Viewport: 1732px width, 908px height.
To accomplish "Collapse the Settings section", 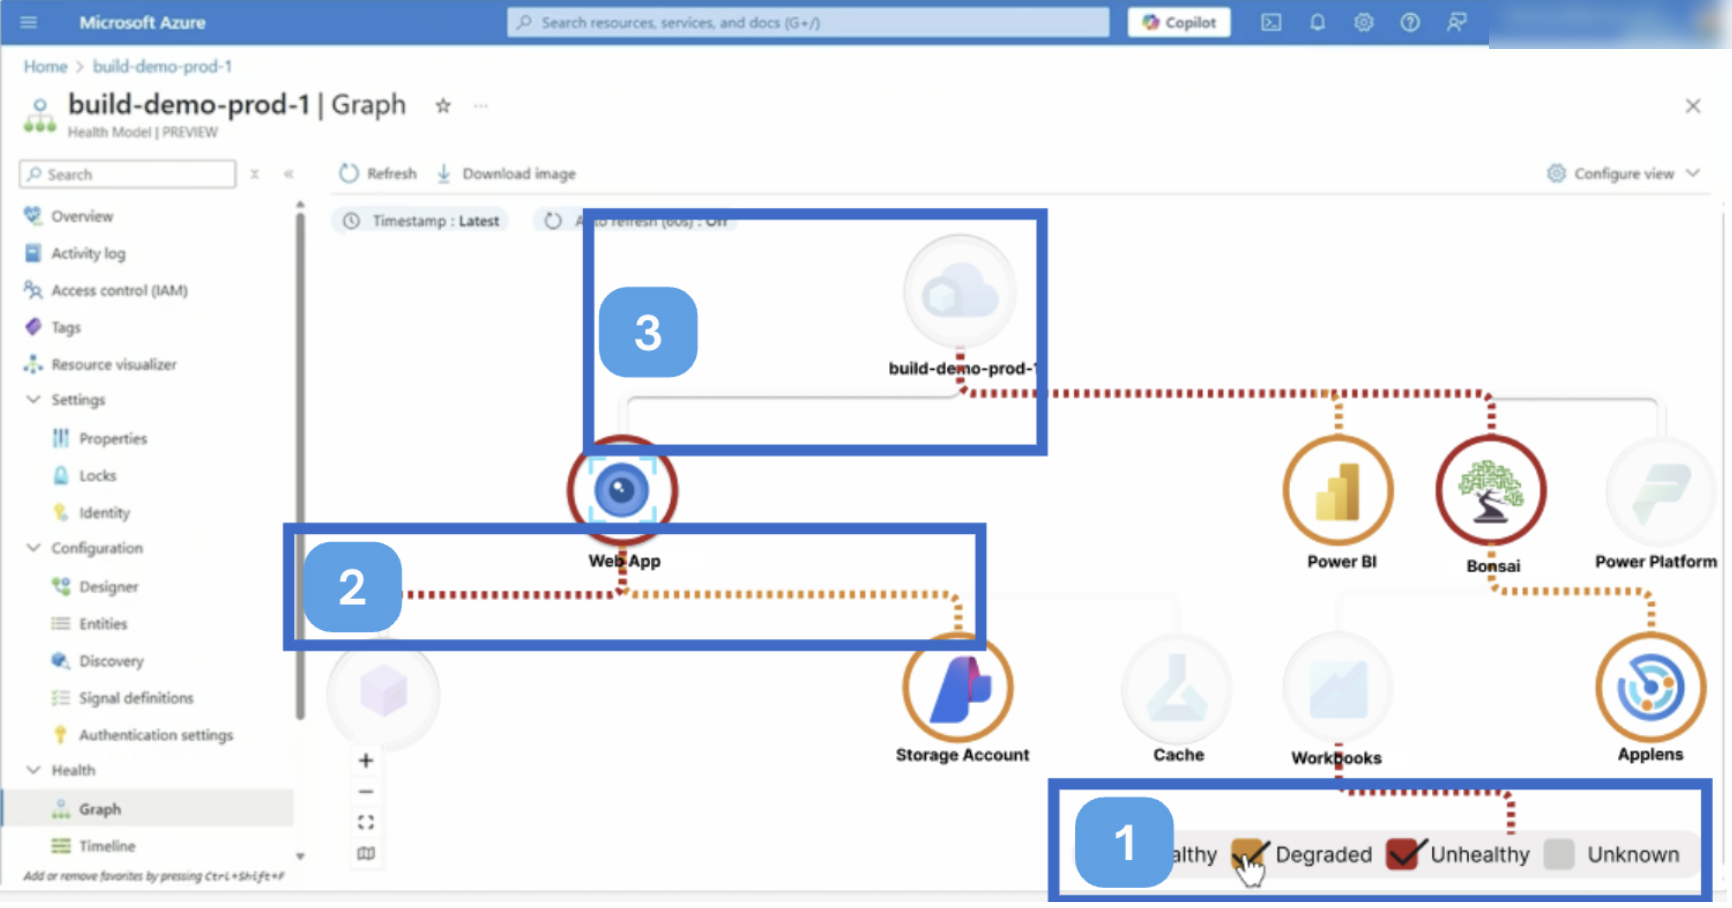I will pos(33,399).
